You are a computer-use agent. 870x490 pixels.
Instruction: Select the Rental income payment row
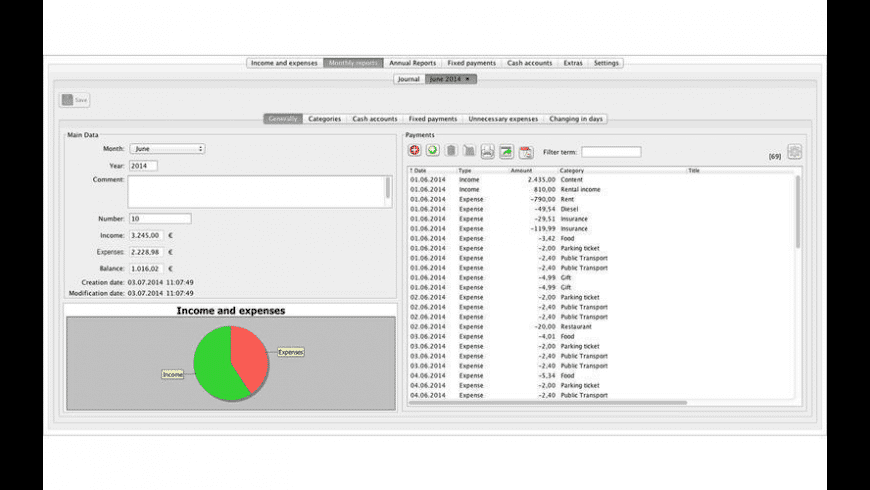pyautogui.click(x=602, y=189)
